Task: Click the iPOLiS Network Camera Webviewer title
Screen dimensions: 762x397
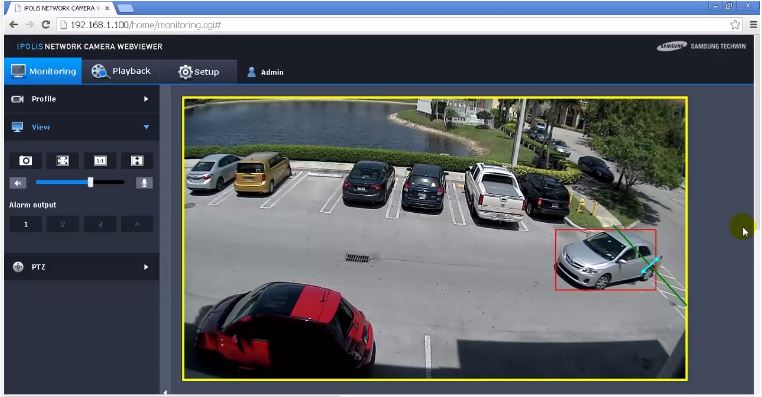Action: pos(89,47)
